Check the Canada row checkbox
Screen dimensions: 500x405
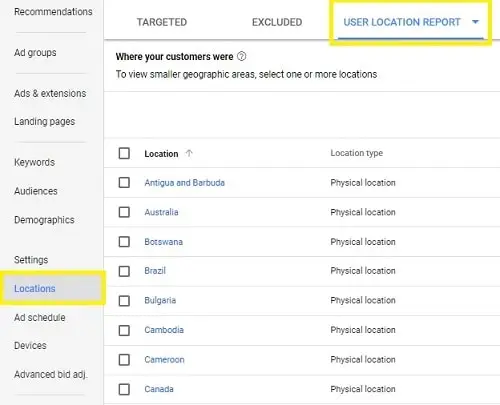[x=124, y=389]
